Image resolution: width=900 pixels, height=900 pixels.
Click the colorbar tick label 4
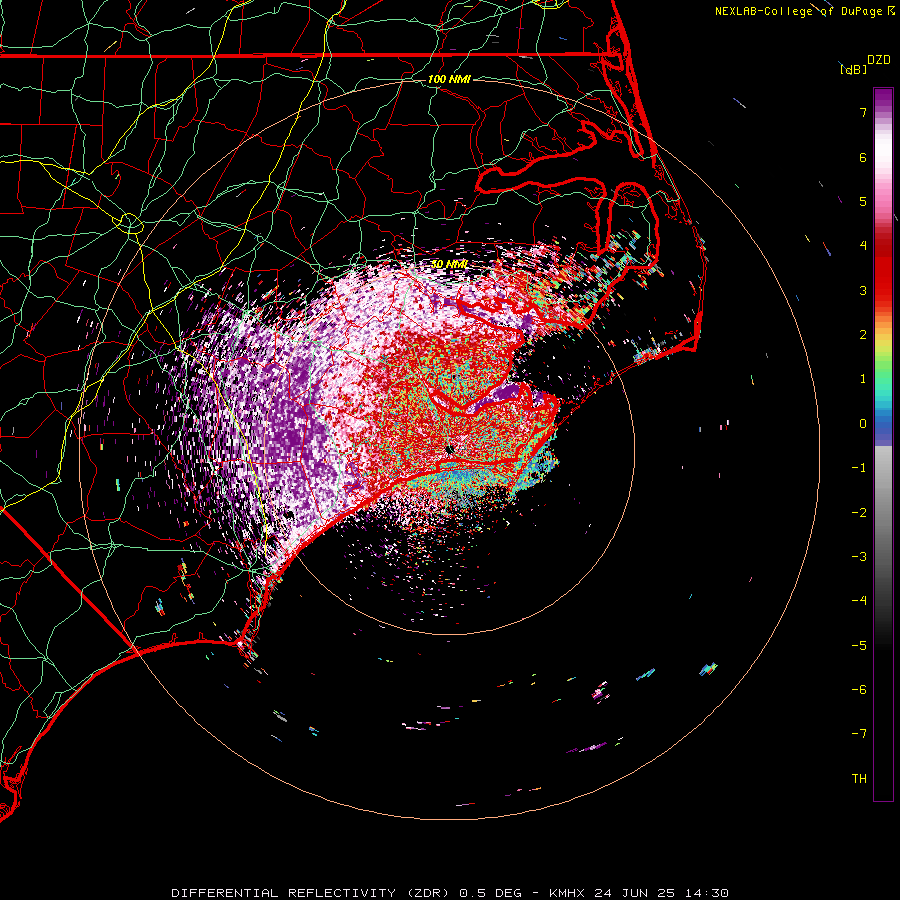click(863, 246)
